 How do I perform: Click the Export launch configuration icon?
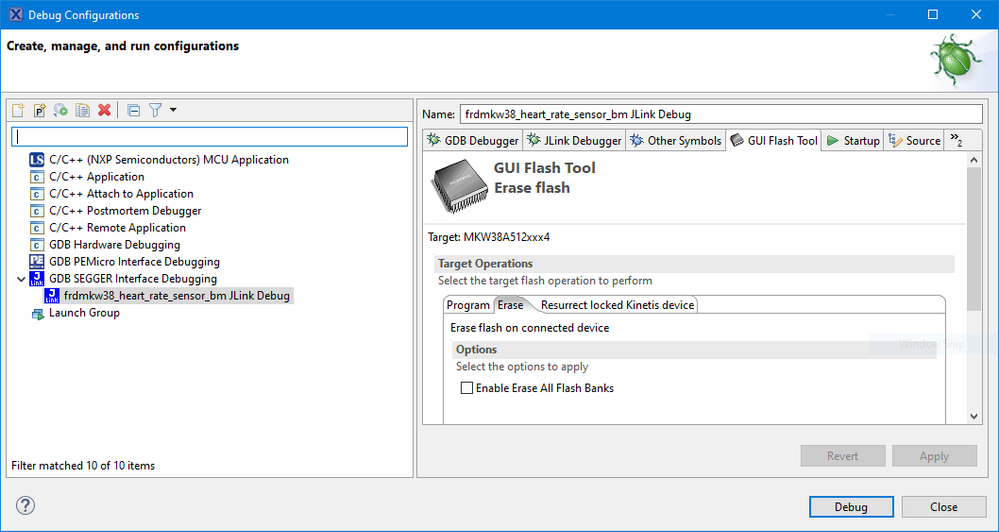[x=61, y=110]
